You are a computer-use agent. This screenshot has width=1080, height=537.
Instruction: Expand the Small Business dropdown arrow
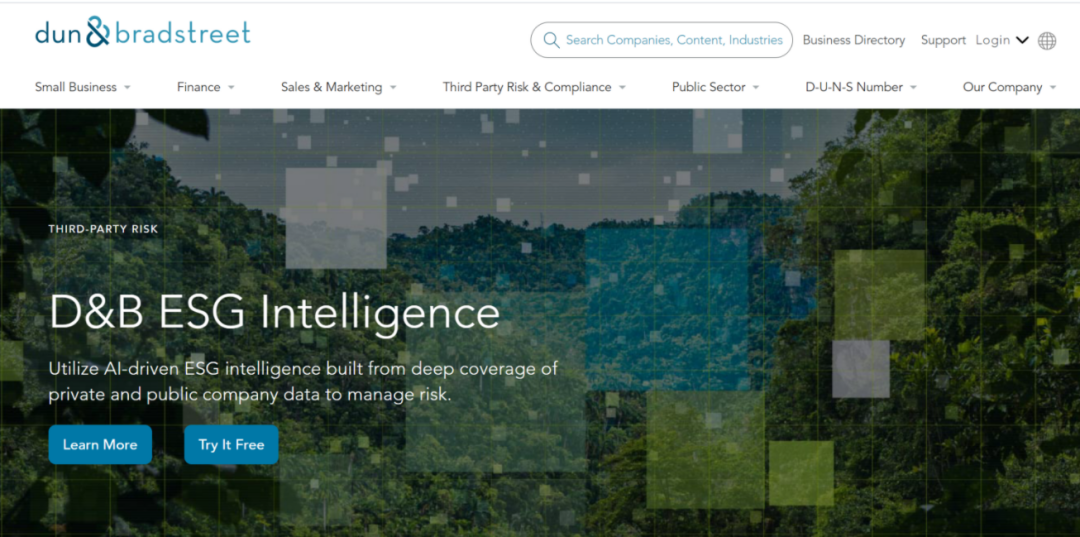(127, 87)
